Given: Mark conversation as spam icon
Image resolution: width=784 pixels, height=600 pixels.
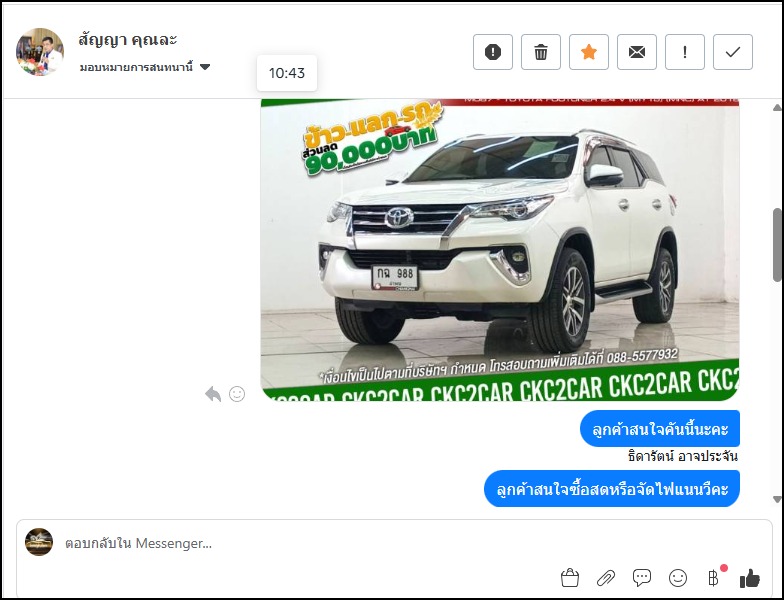Looking at the screenshot, I should click(492, 52).
